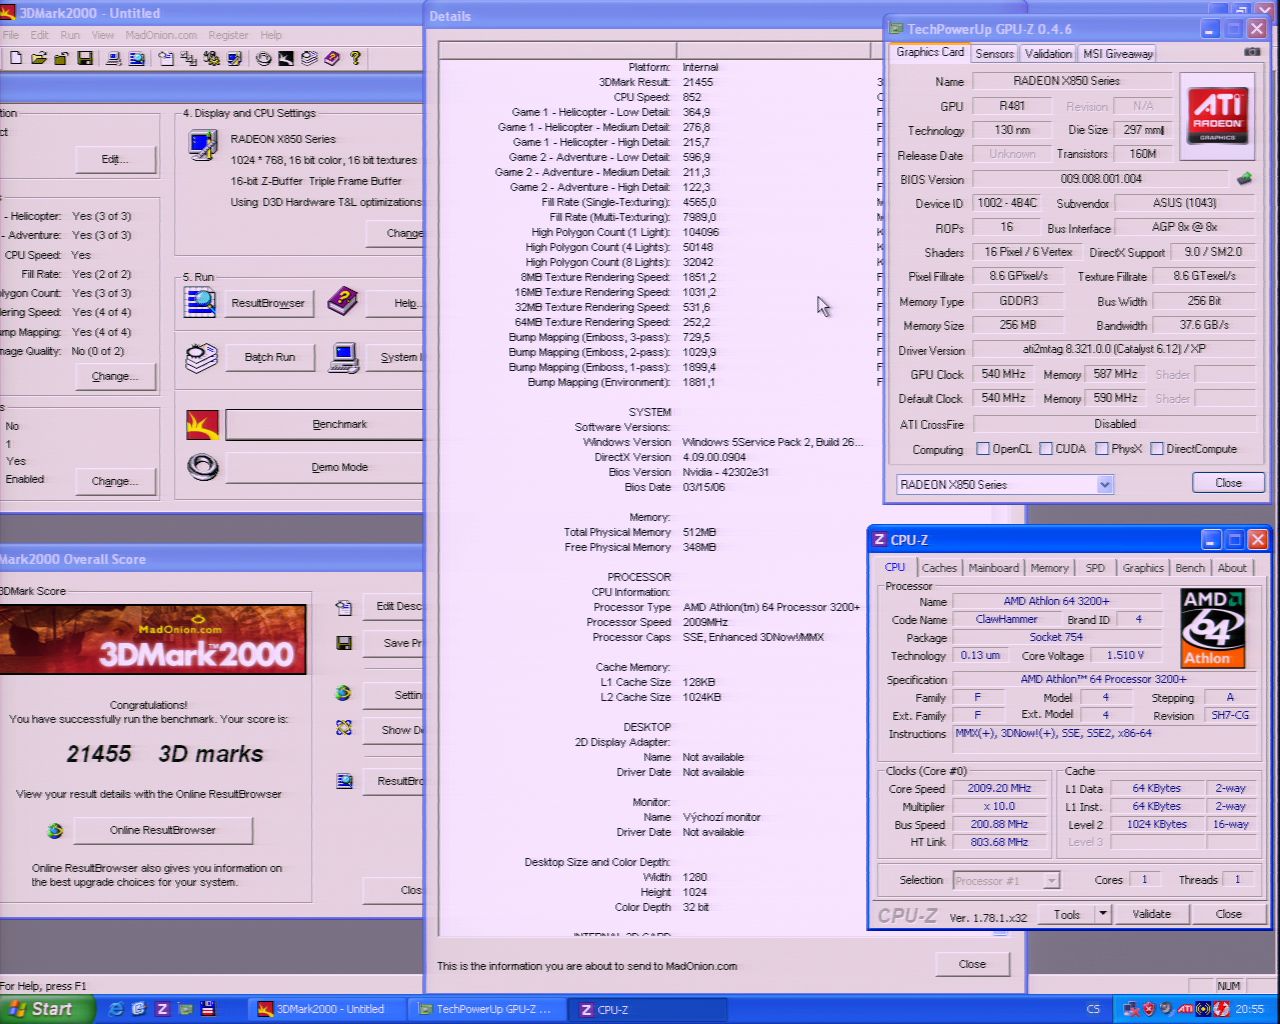Click the Edit Description icon in Overall Score
This screenshot has width=1280, height=1024.
(x=344, y=607)
